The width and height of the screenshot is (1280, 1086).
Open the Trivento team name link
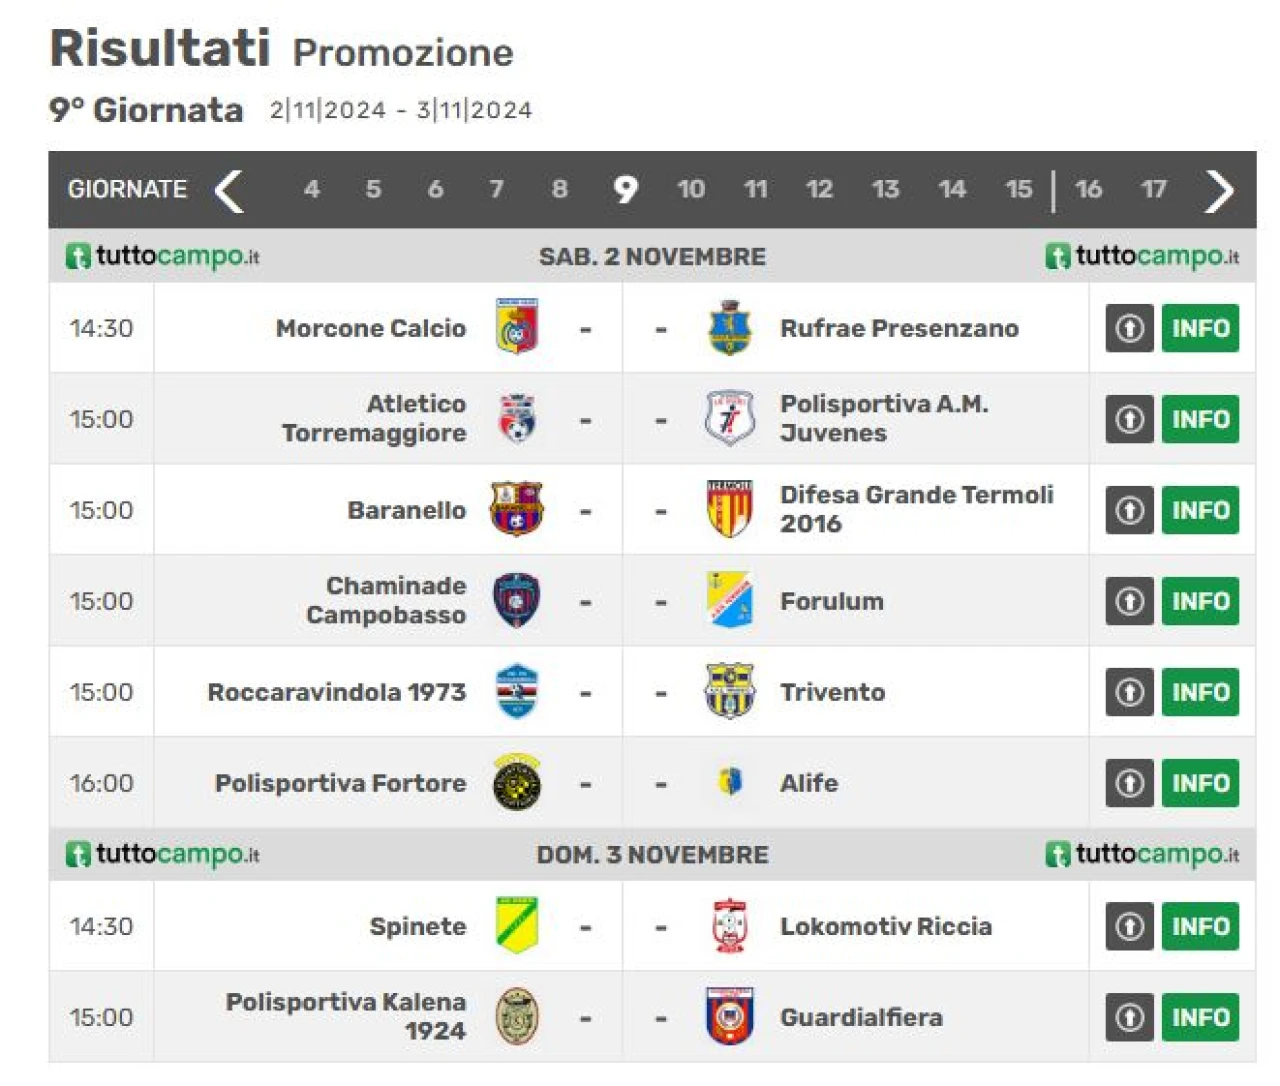click(x=832, y=692)
